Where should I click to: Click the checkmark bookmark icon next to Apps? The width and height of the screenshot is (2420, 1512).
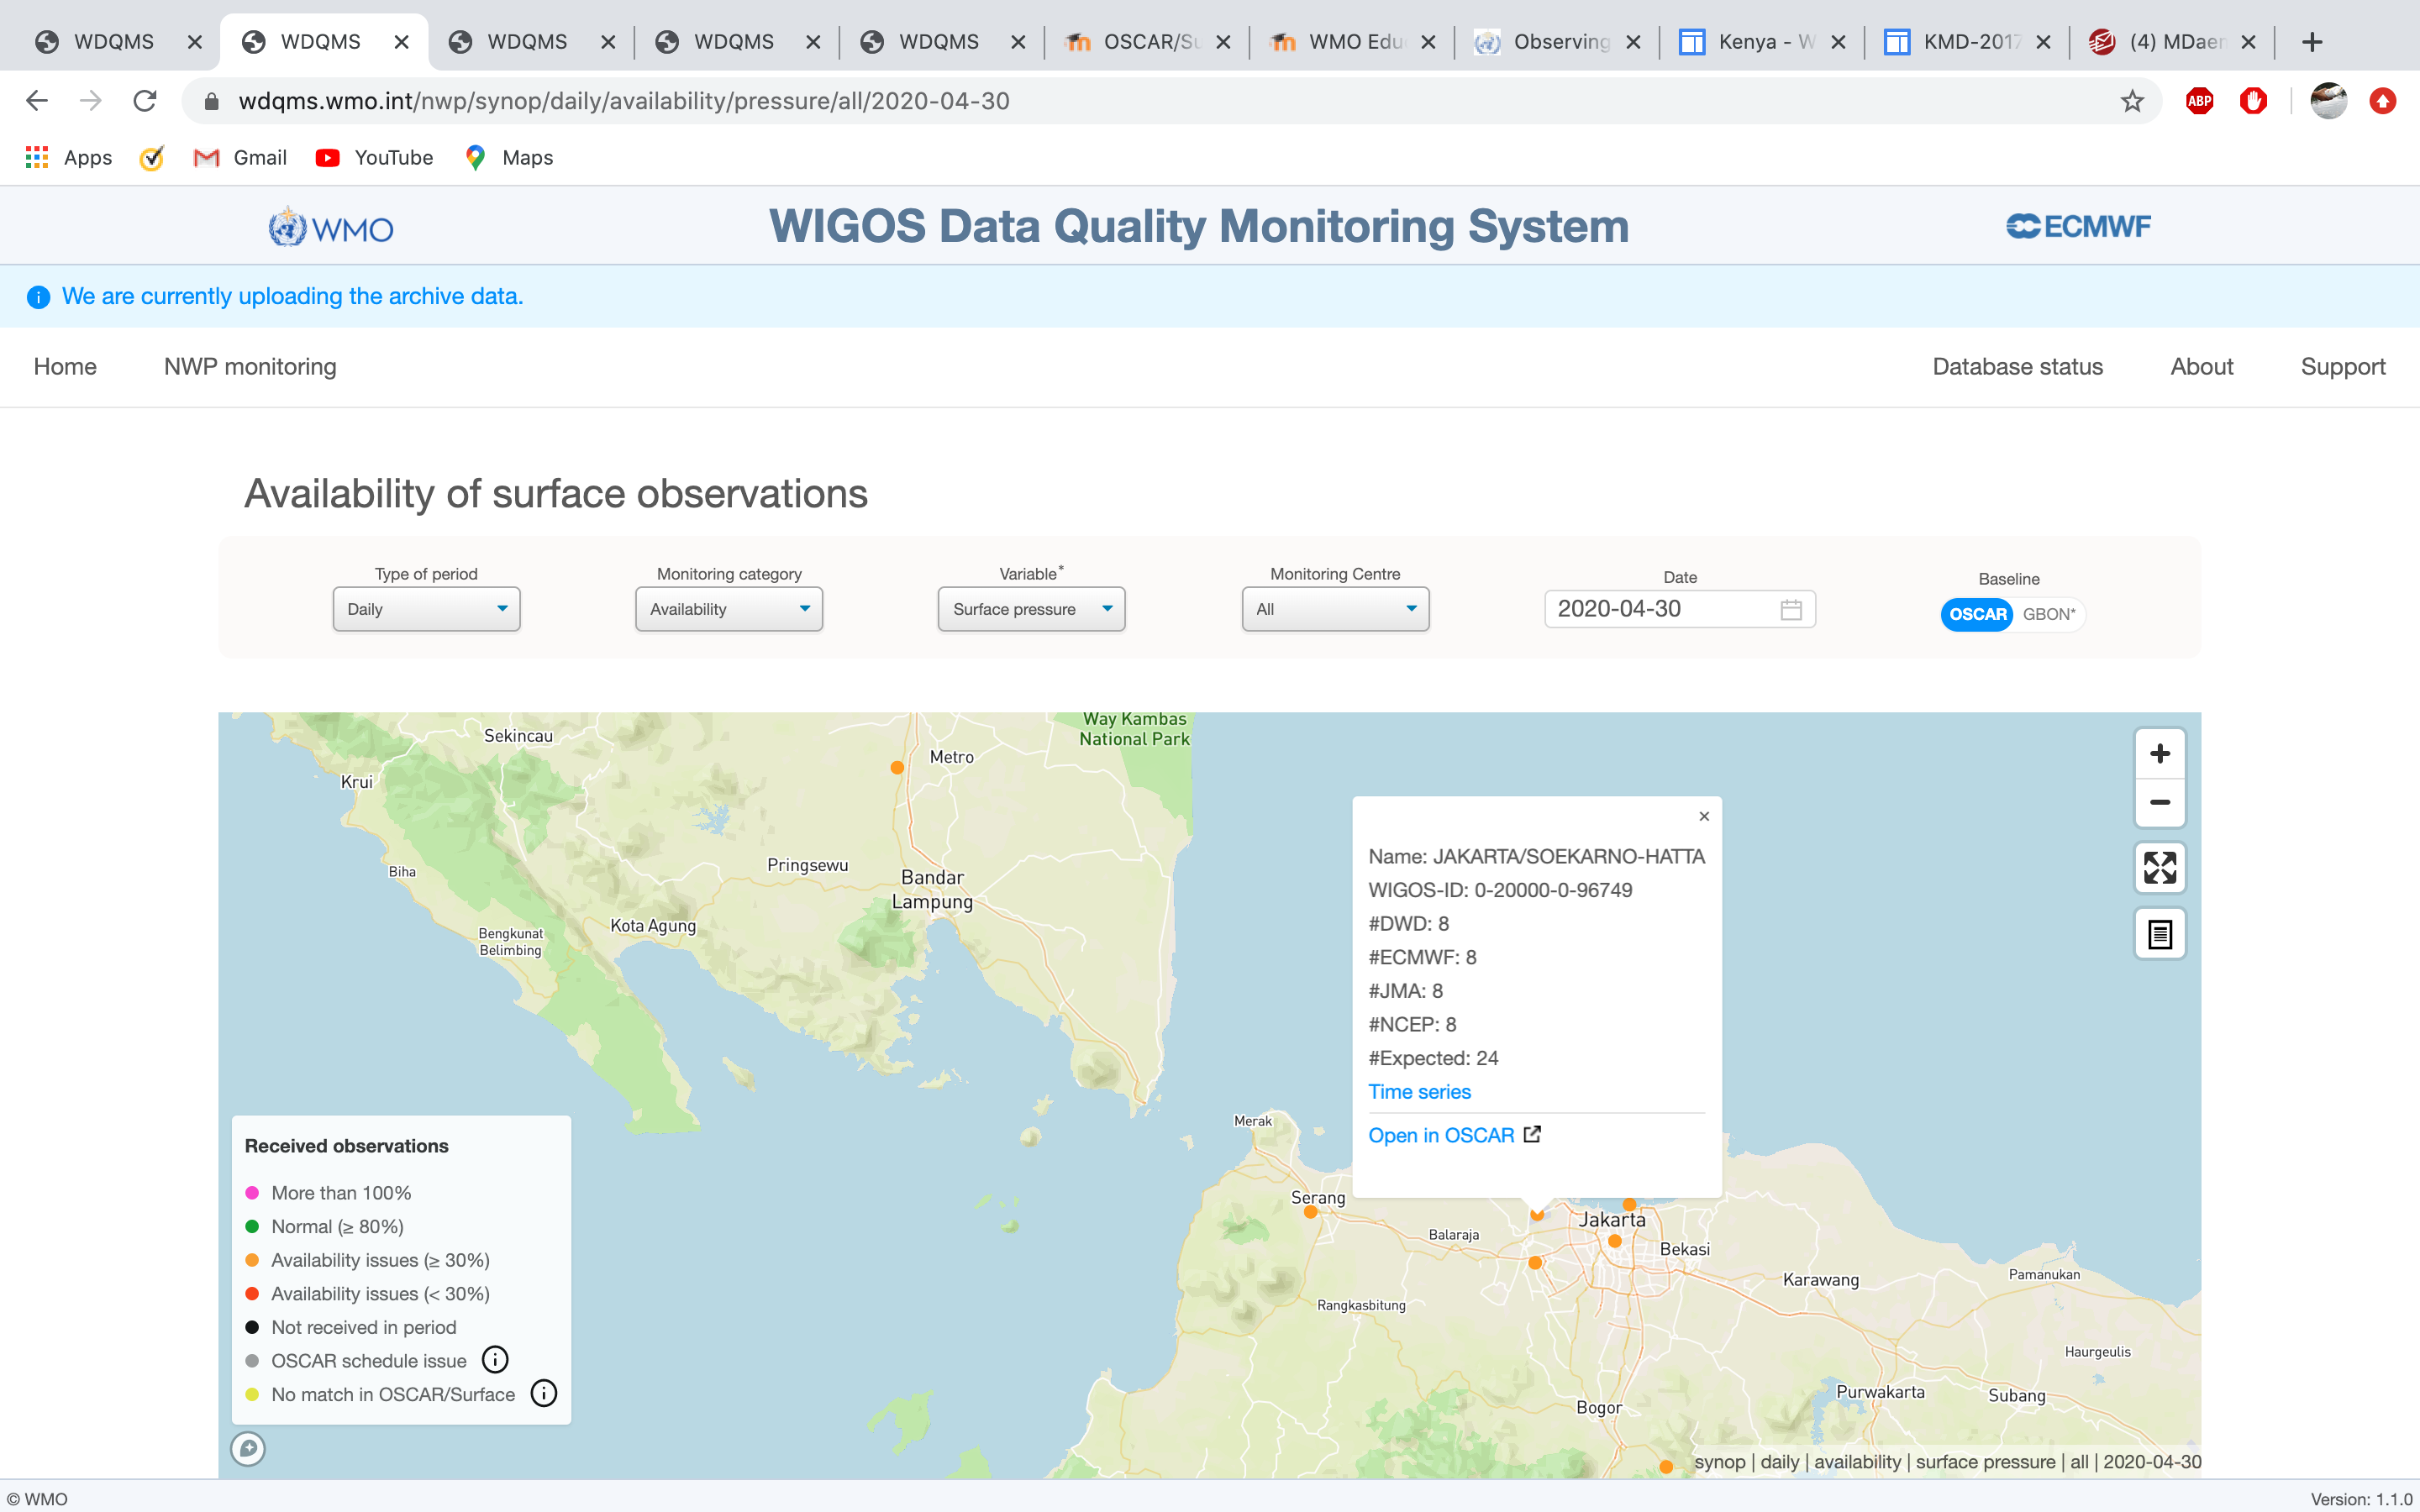[x=152, y=158]
